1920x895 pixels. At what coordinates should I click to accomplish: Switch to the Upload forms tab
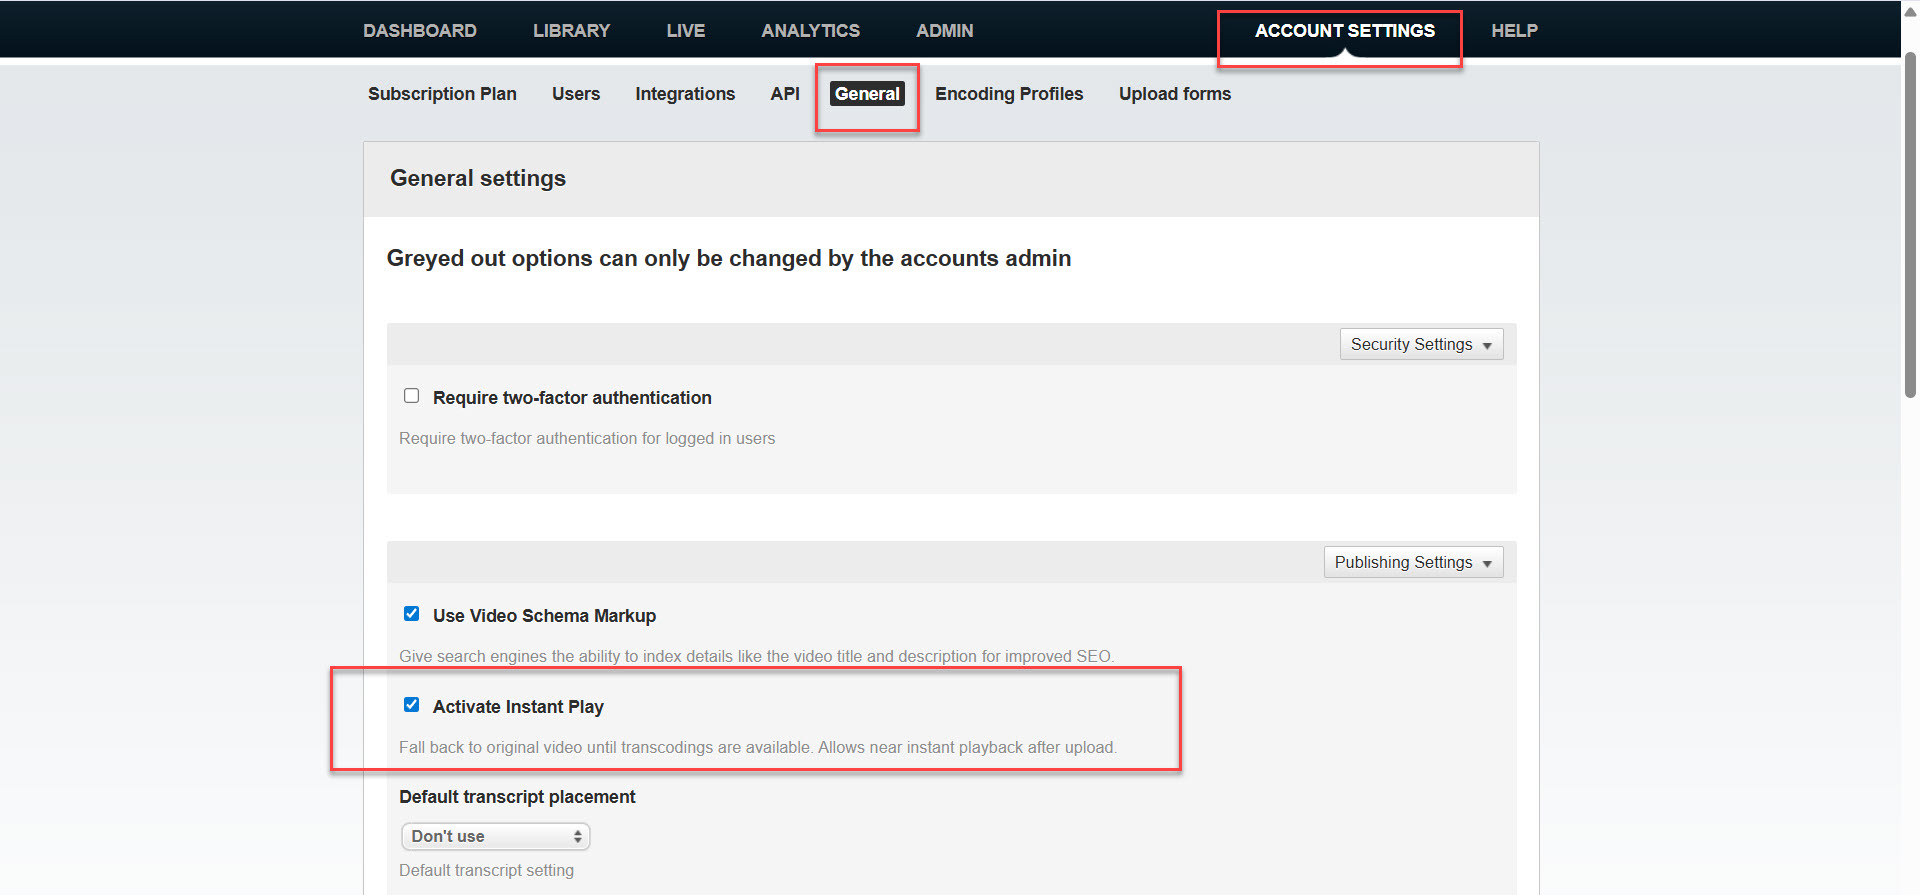pyautogui.click(x=1174, y=94)
